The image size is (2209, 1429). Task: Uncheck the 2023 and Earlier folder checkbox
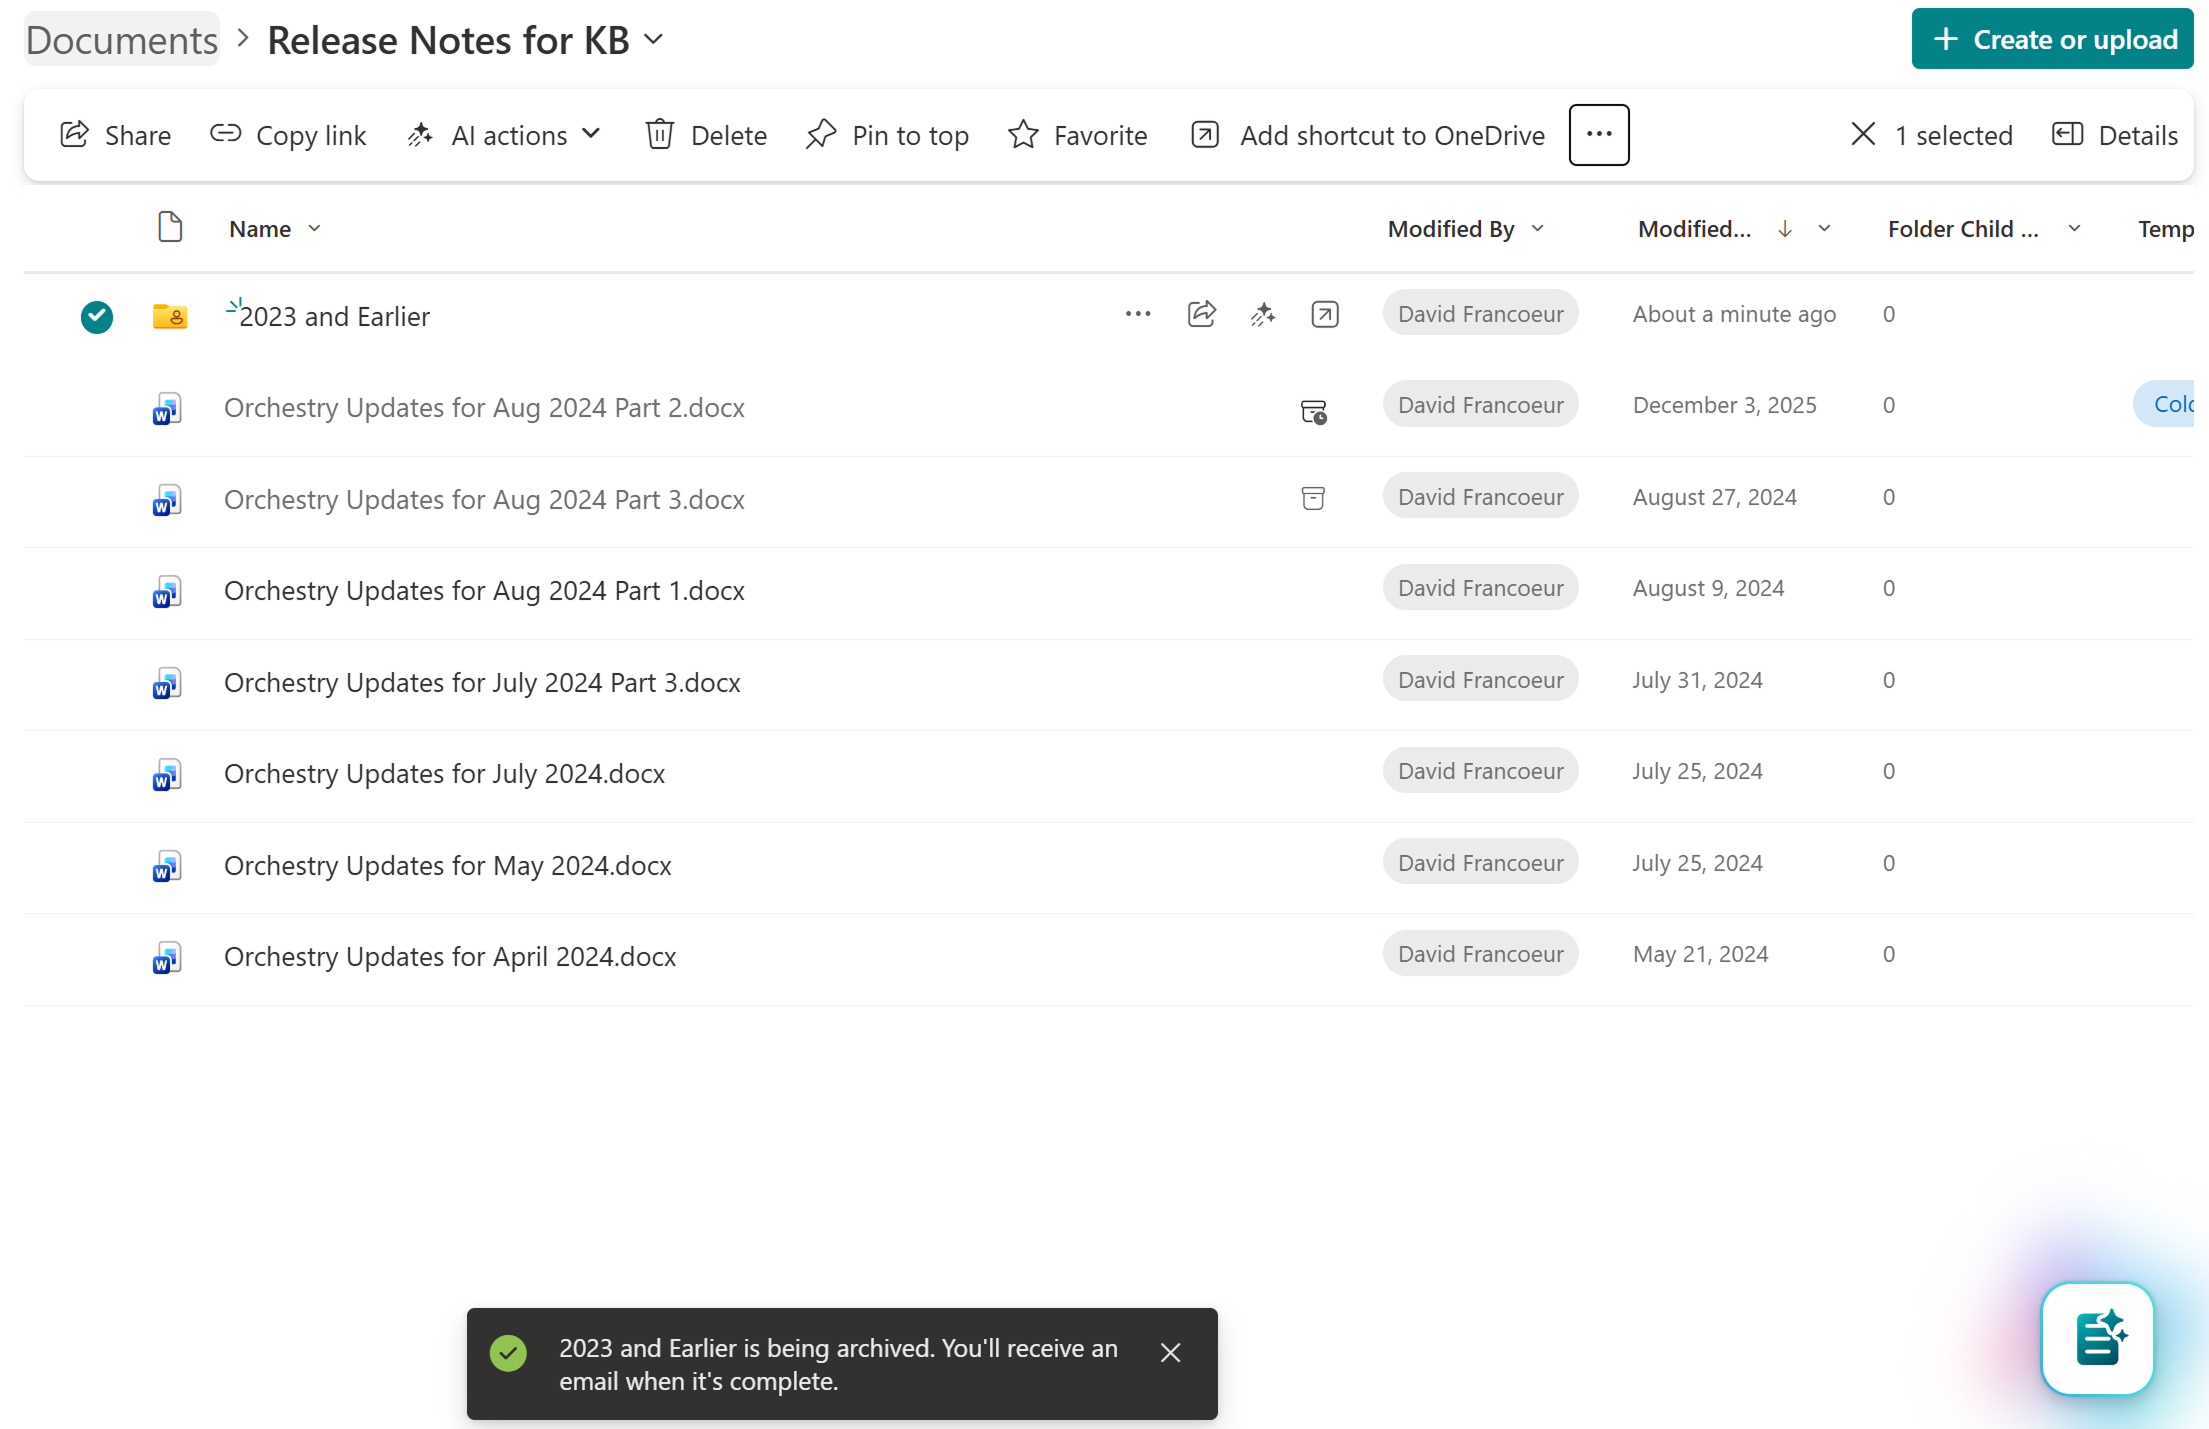[x=97, y=317]
